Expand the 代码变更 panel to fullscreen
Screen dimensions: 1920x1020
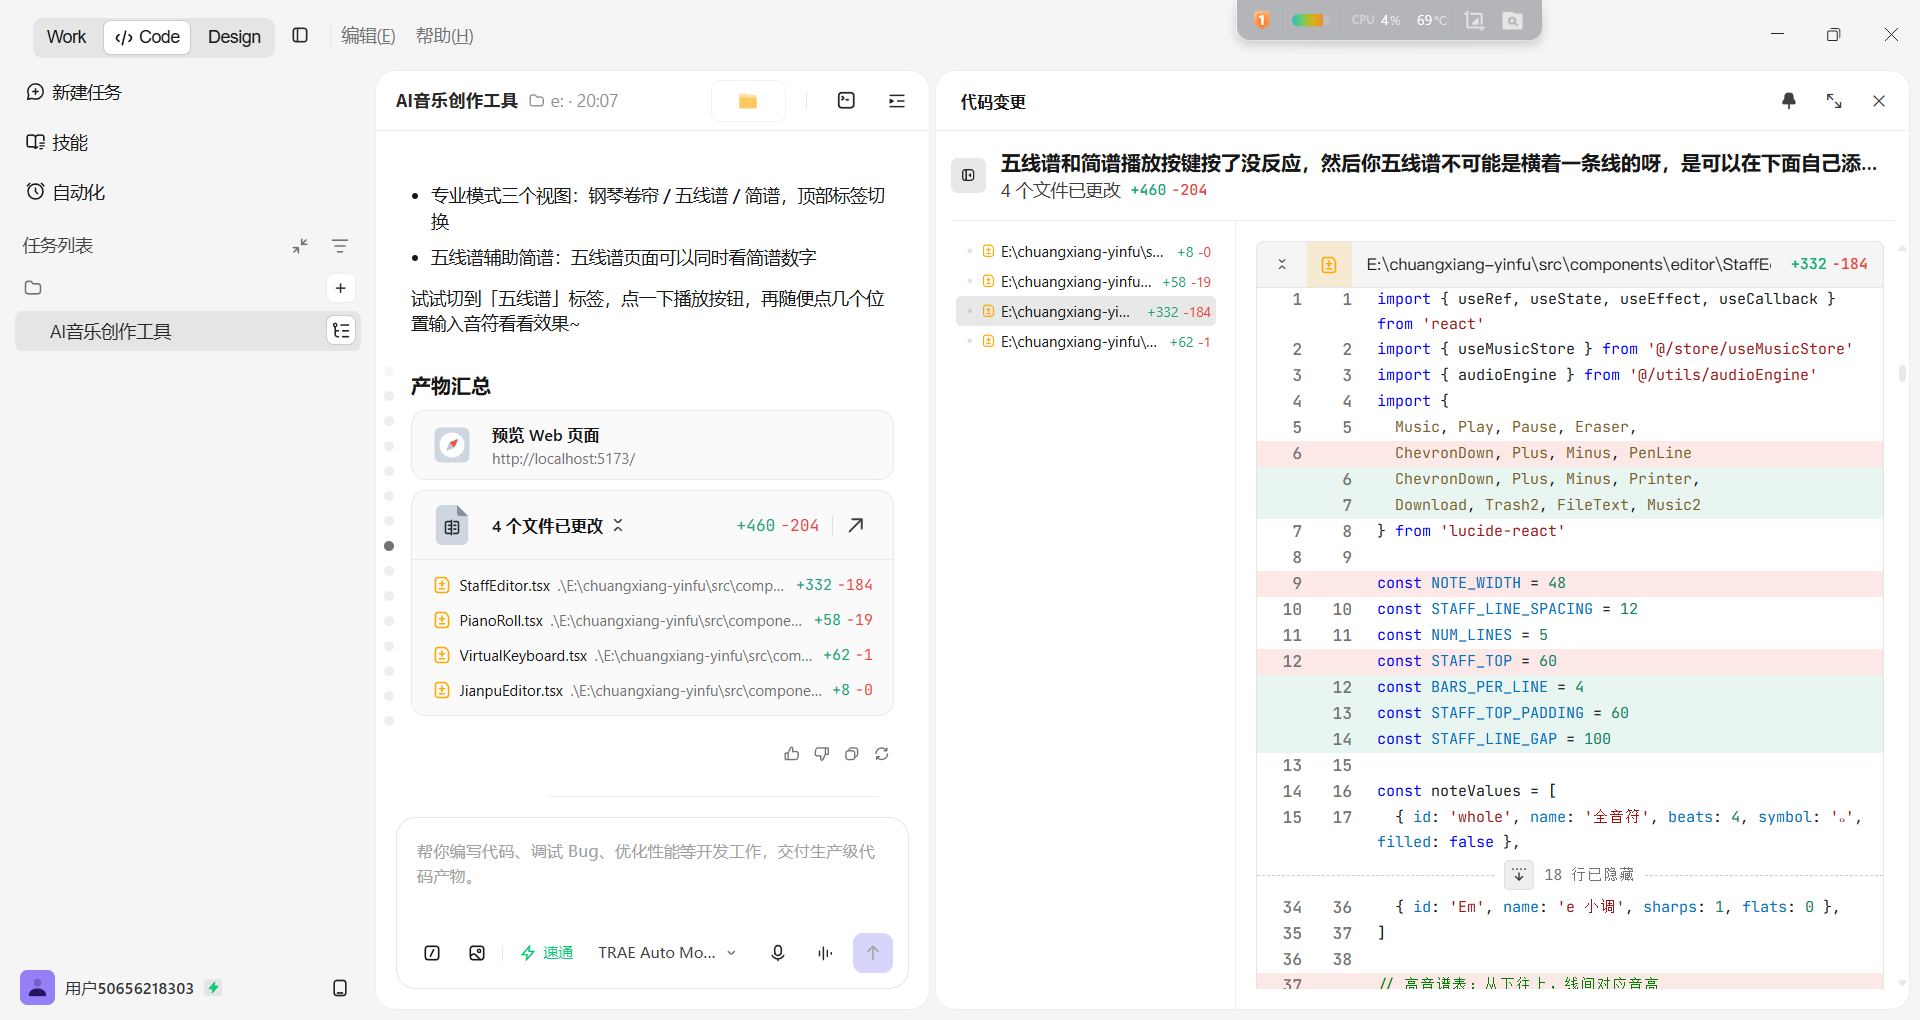tap(1834, 101)
